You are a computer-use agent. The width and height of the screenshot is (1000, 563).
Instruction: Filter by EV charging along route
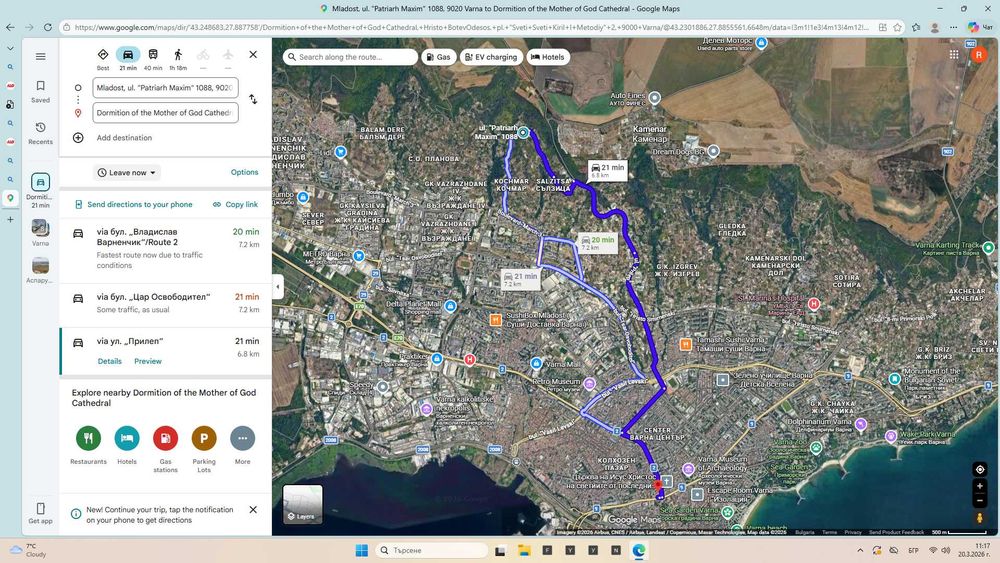click(491, 57)
